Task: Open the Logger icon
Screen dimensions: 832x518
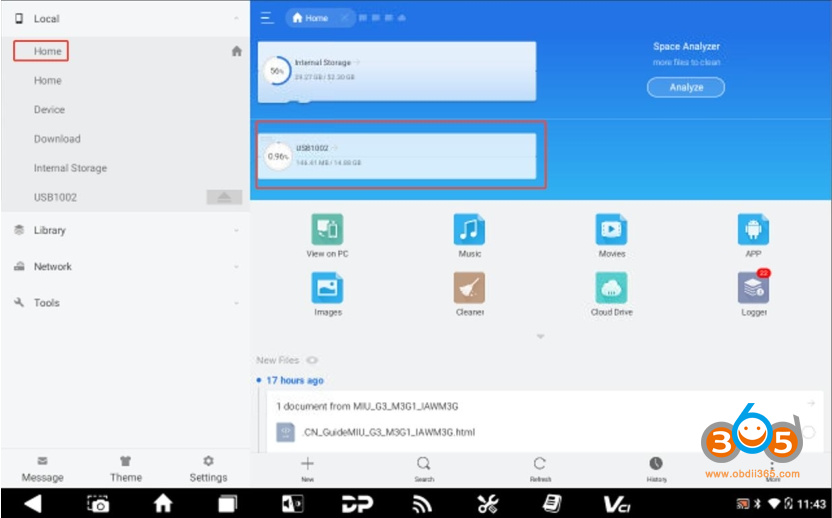Action: [753, 288]
